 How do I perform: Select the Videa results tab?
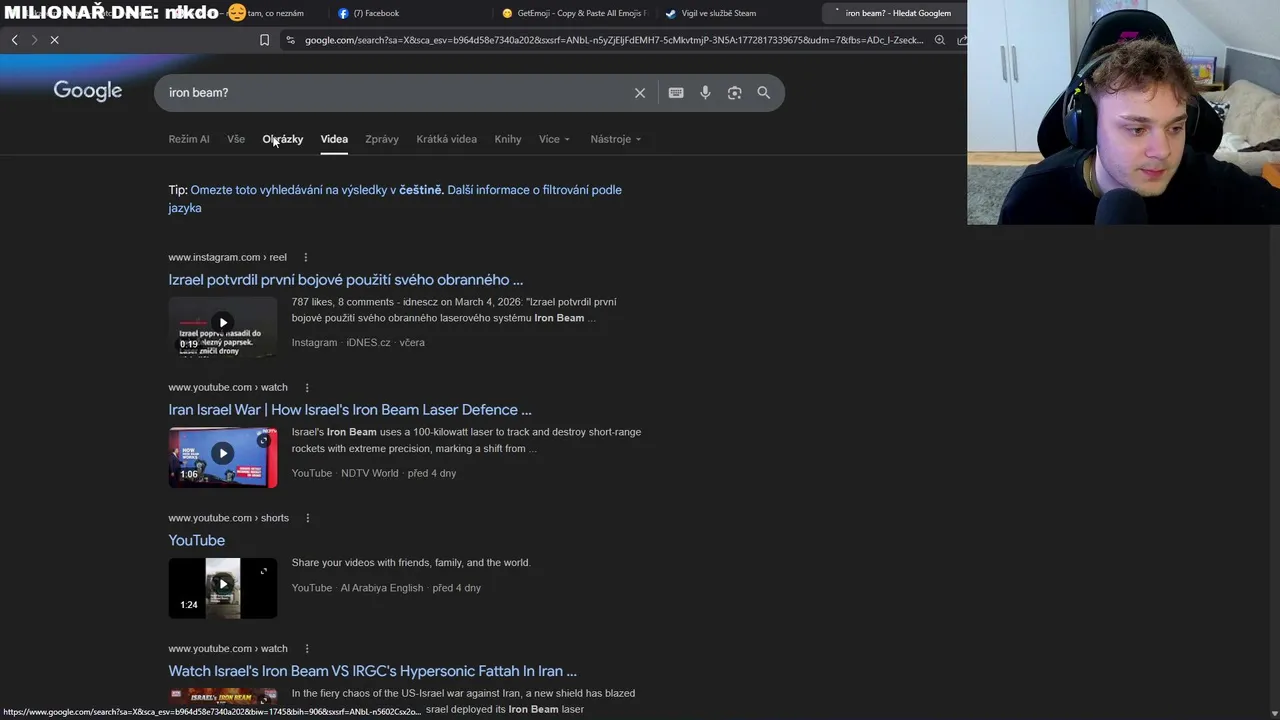tap(334, 139)
